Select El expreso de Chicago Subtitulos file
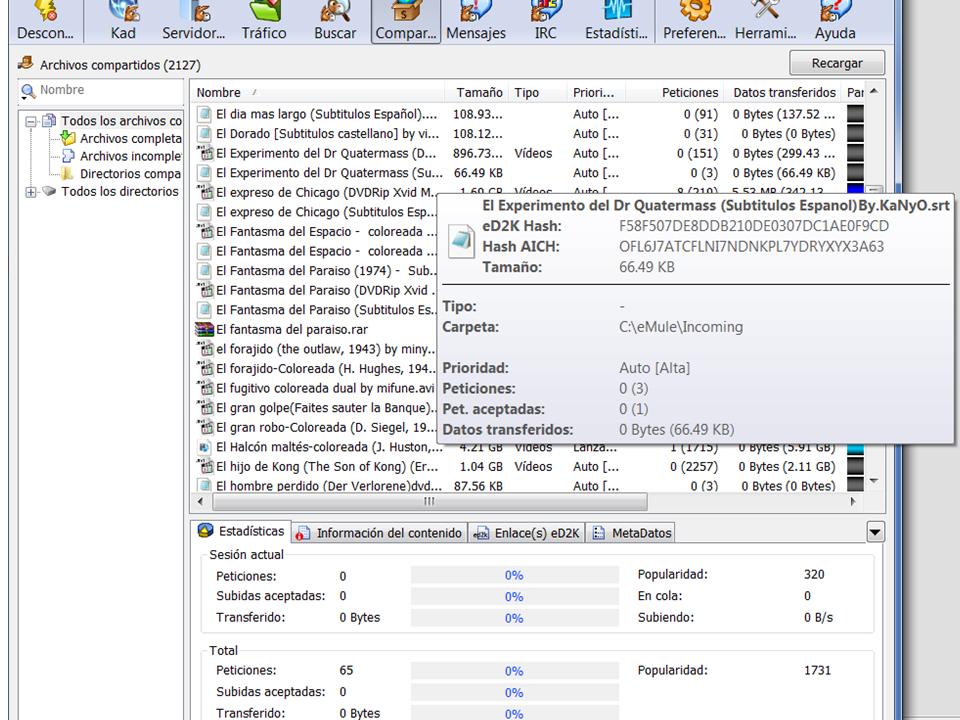960x720 pixels. tap(327, 212)
